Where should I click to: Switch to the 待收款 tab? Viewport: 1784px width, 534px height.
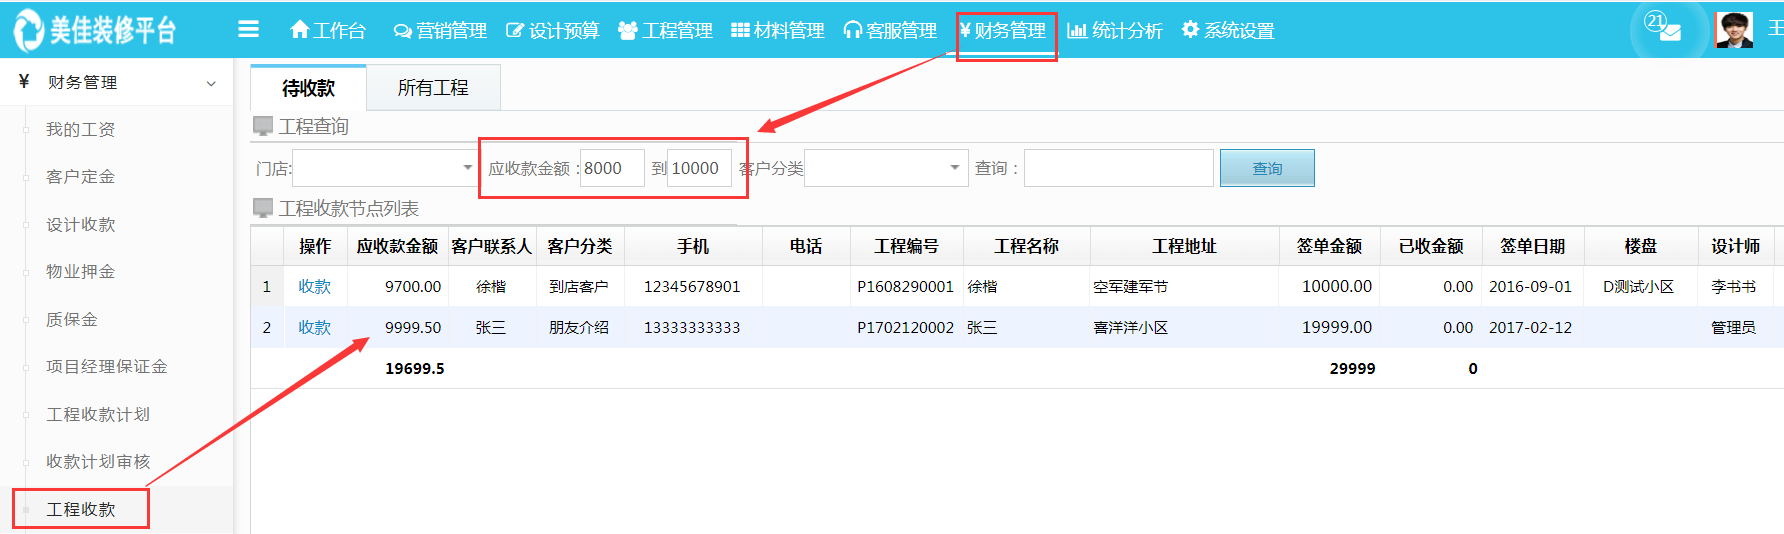[x=308, y=88]
